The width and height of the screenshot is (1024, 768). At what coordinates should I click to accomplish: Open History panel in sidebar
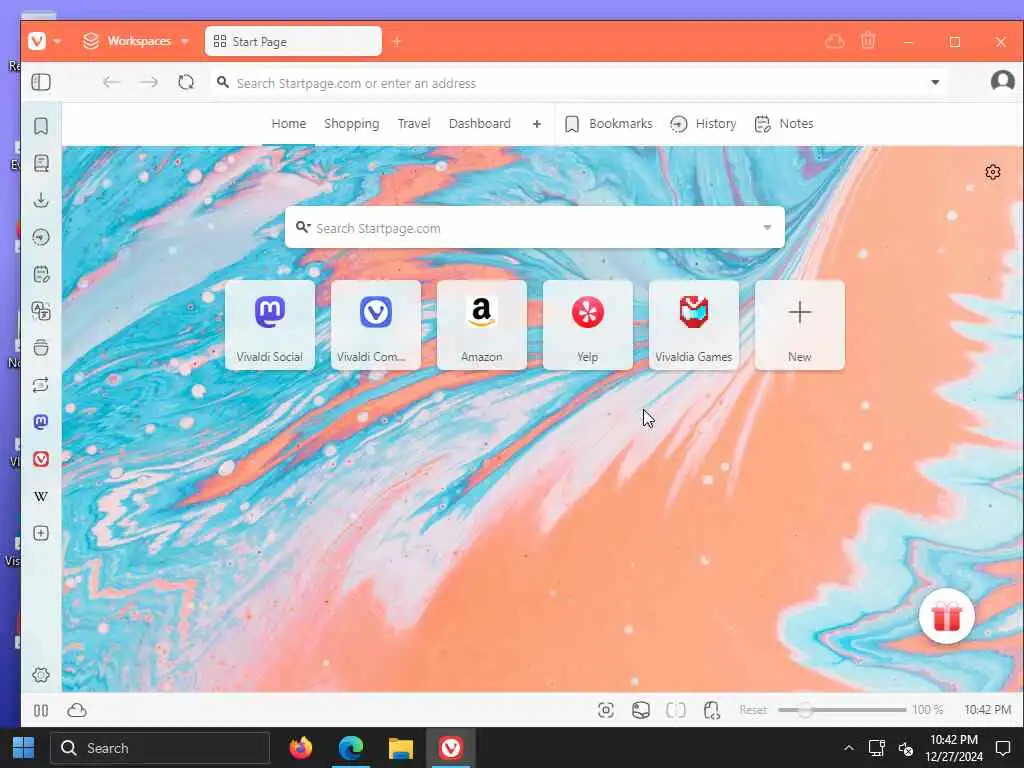coord(41,236)
